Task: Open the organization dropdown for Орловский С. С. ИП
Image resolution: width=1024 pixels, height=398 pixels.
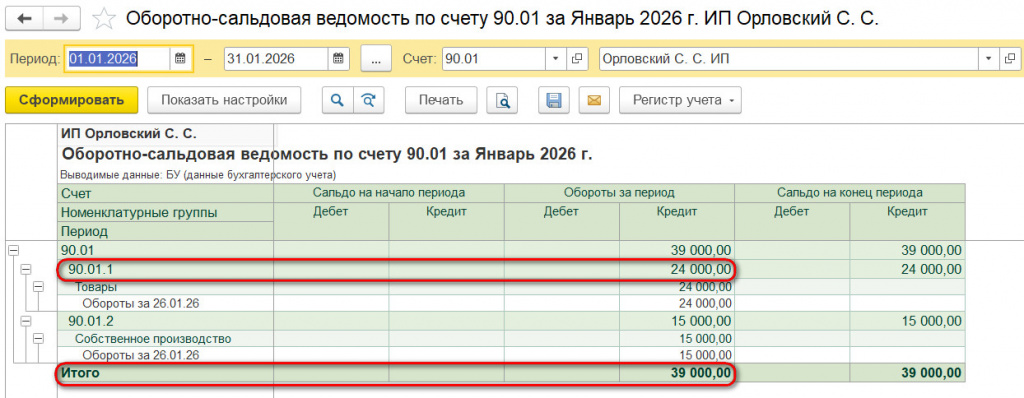Action: [988, 59]
